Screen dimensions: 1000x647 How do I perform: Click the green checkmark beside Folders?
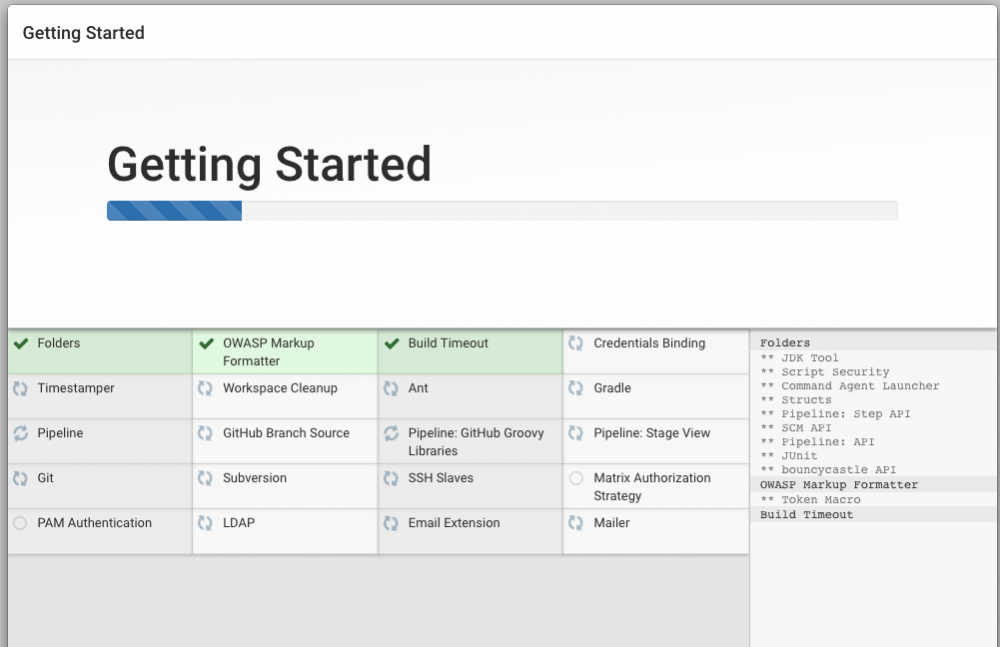point(21,343)
